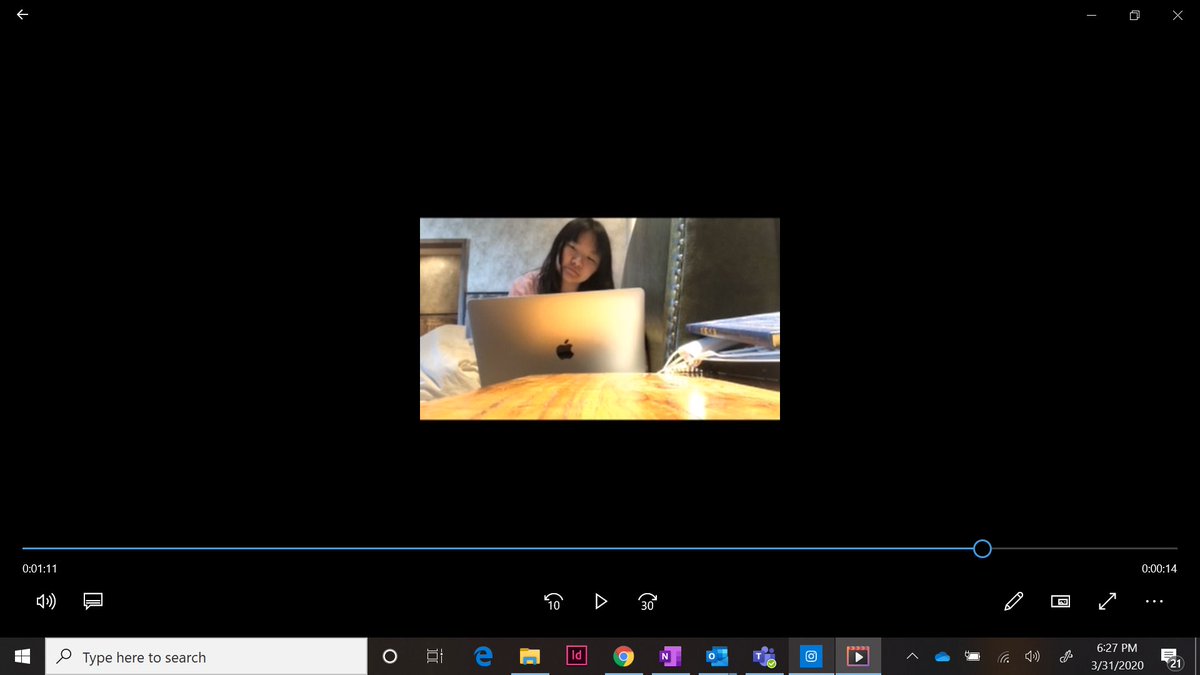Open subtitles and audio menu
This screenshot has width=1200, height=675.
[93, 601]
